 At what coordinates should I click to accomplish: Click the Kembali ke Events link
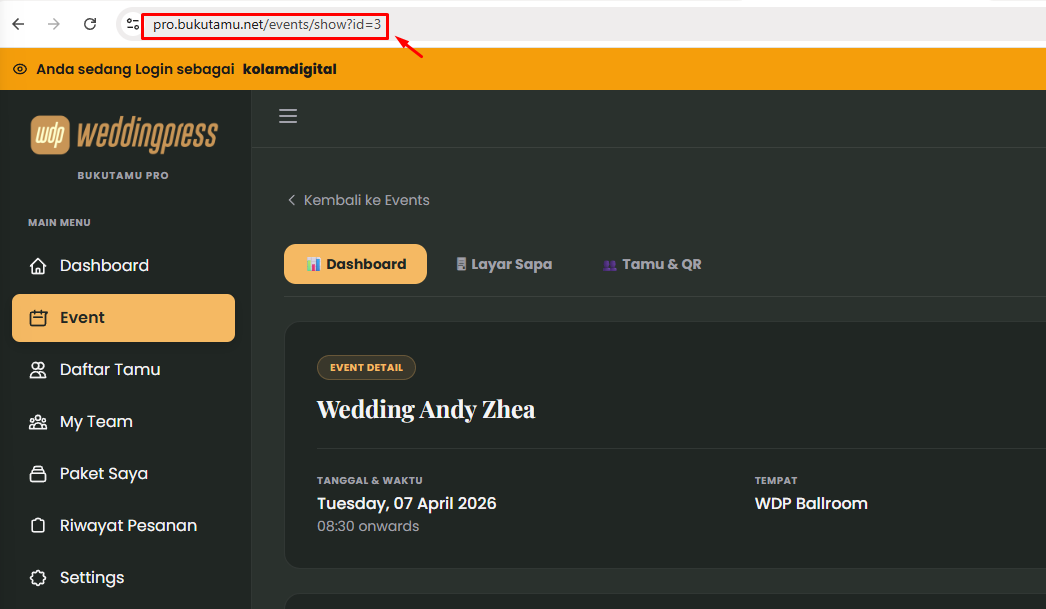[x=358, y=199]
